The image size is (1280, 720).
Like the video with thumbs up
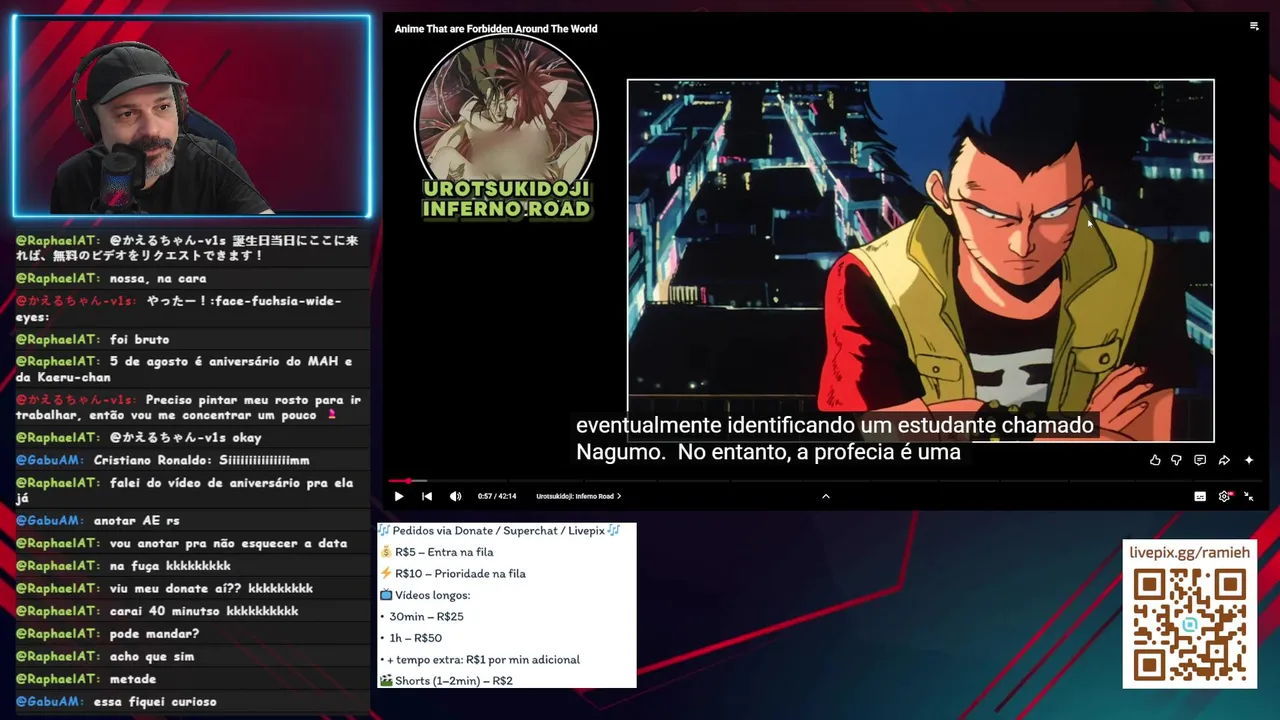coord(1155,460)
